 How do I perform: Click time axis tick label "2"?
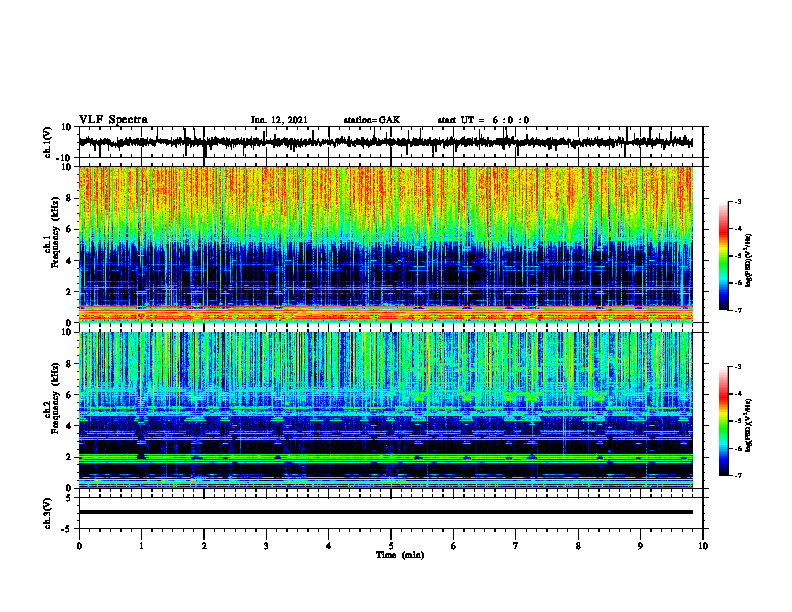coord(204,546)
